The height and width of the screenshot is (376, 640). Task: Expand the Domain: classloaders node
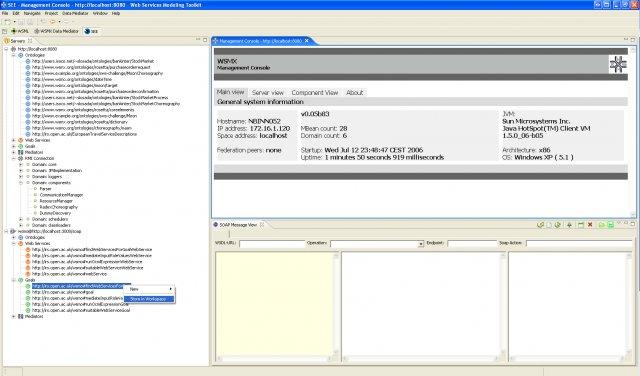(x=21, y=225)
